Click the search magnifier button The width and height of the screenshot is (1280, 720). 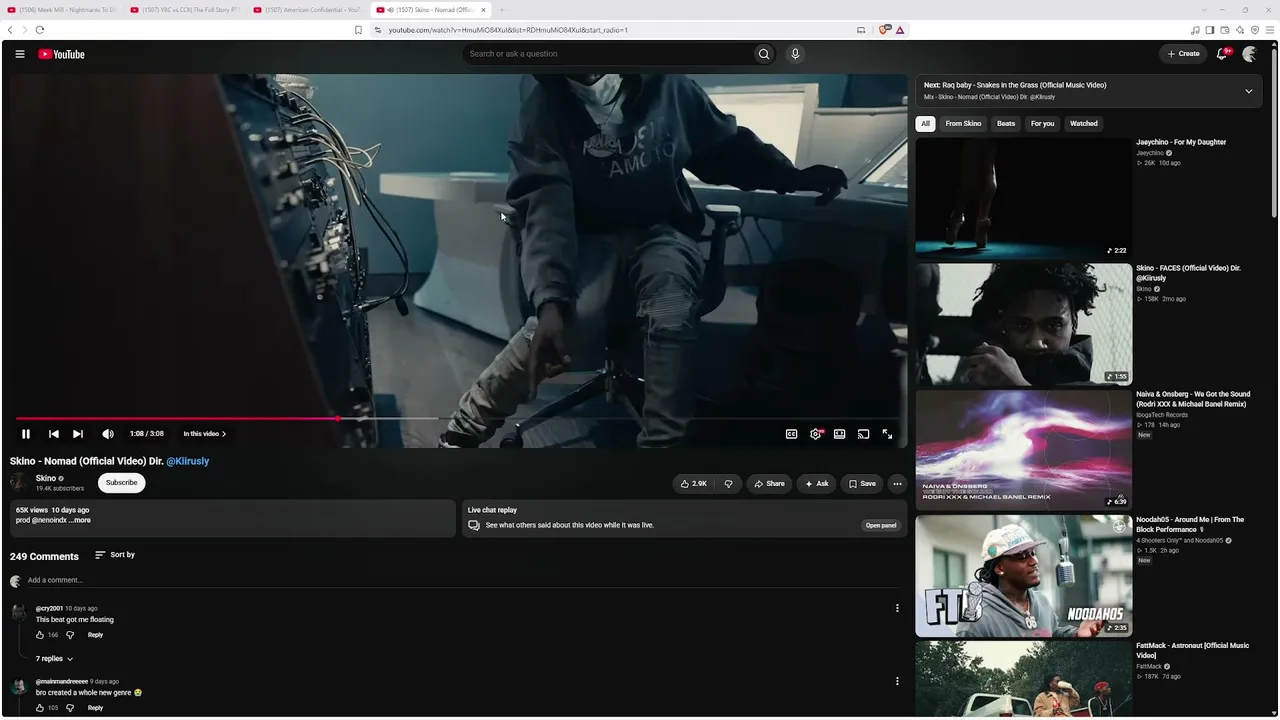764,54
